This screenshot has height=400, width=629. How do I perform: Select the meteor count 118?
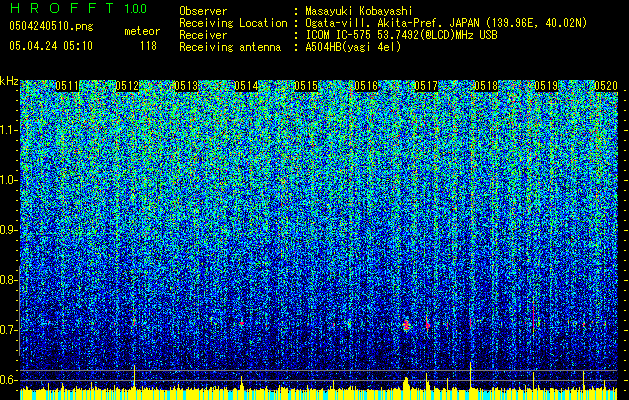[148, 46]
